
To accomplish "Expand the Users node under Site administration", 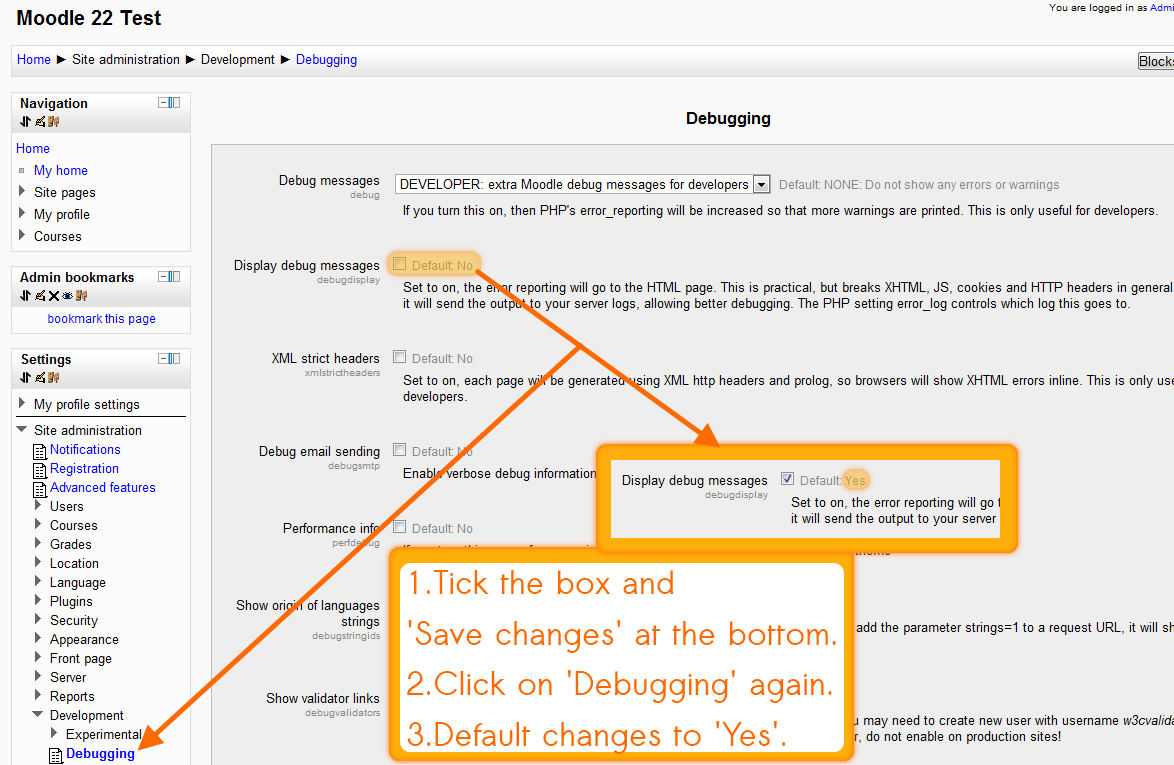I will tap(38, 505).
